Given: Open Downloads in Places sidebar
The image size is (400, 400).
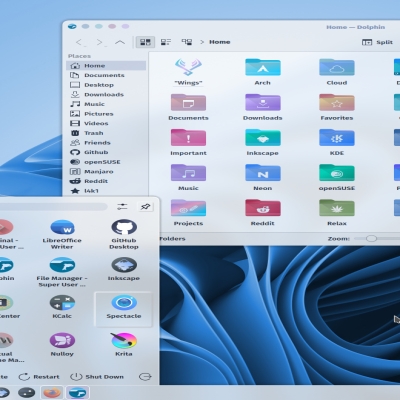Looking at the screenshot, I should [x=106, y=95].
